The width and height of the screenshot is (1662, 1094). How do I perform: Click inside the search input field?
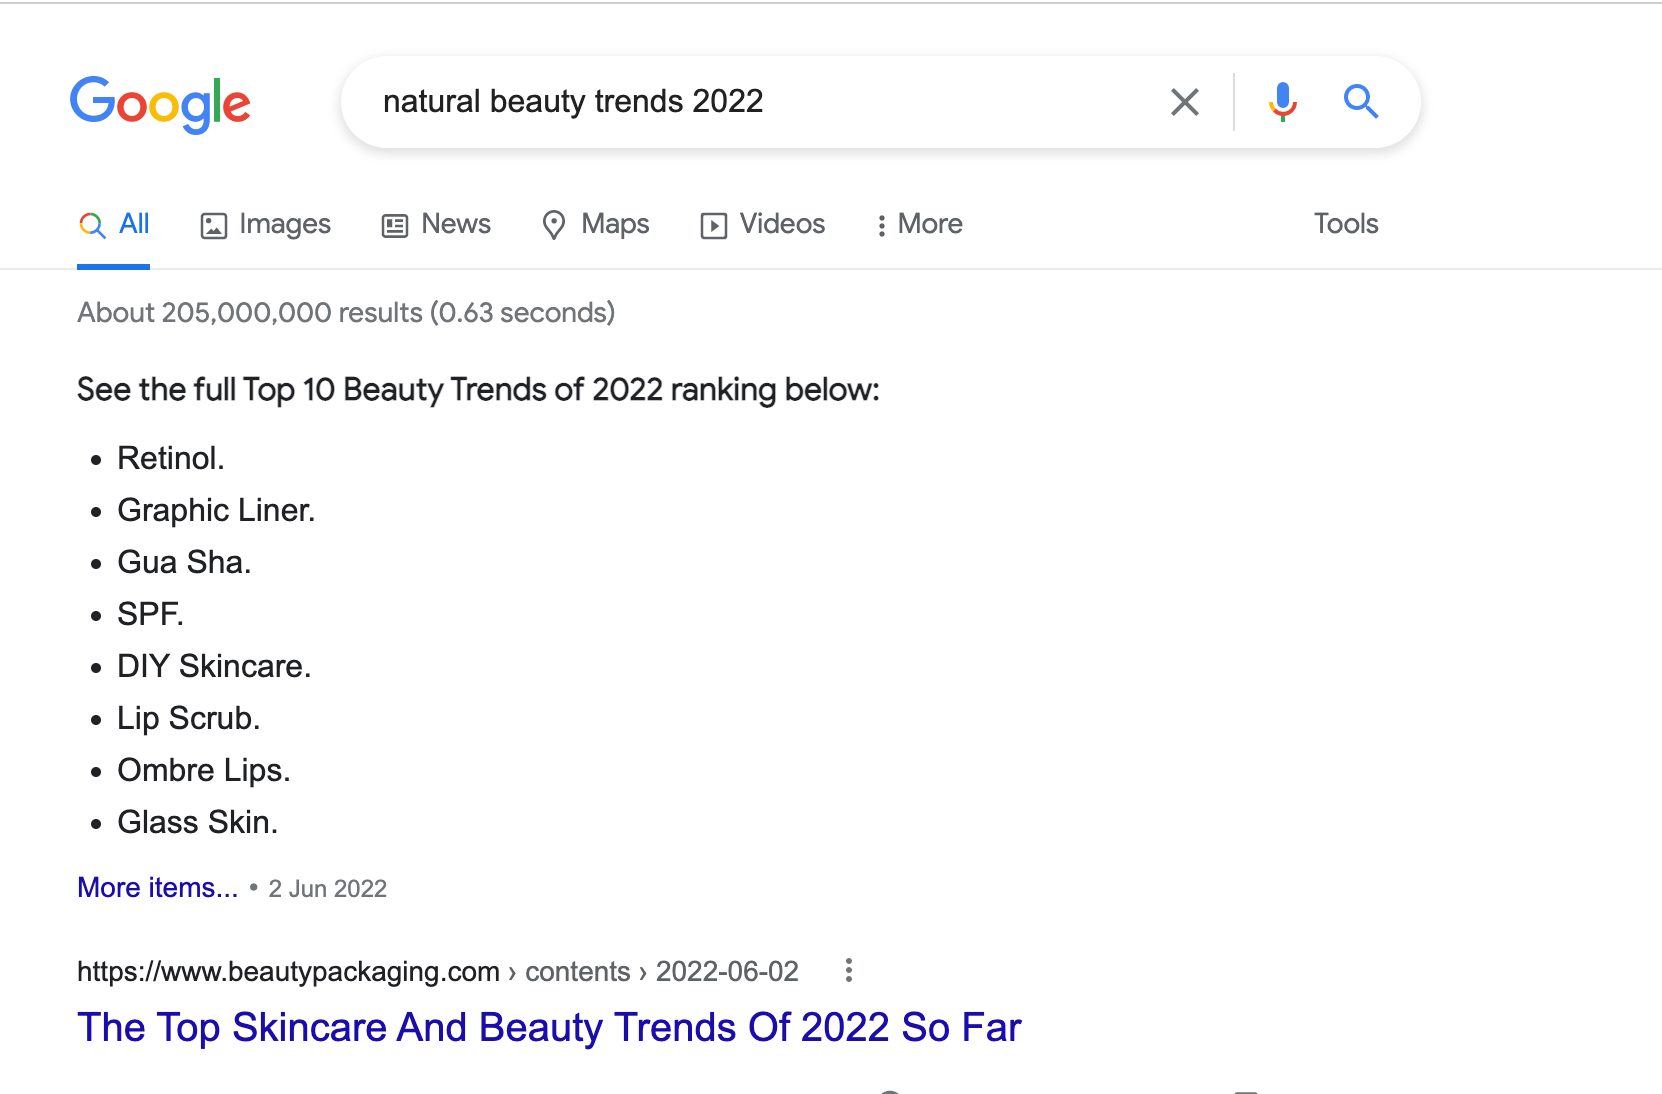tap(700, 101)
